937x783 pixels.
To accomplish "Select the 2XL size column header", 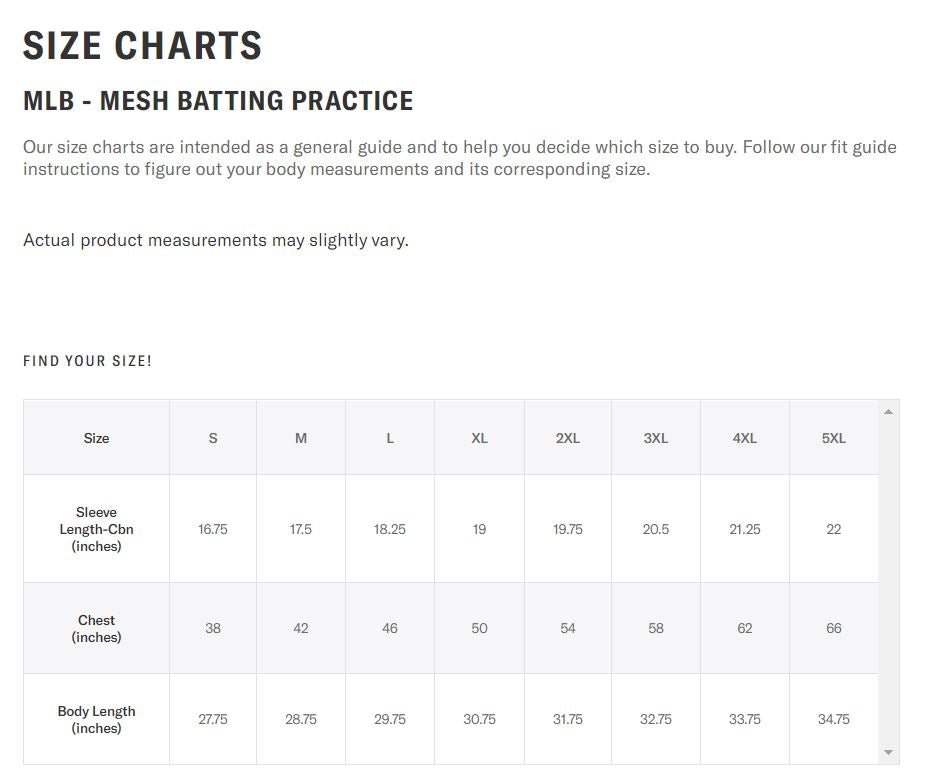I will [x=568, y=438].
